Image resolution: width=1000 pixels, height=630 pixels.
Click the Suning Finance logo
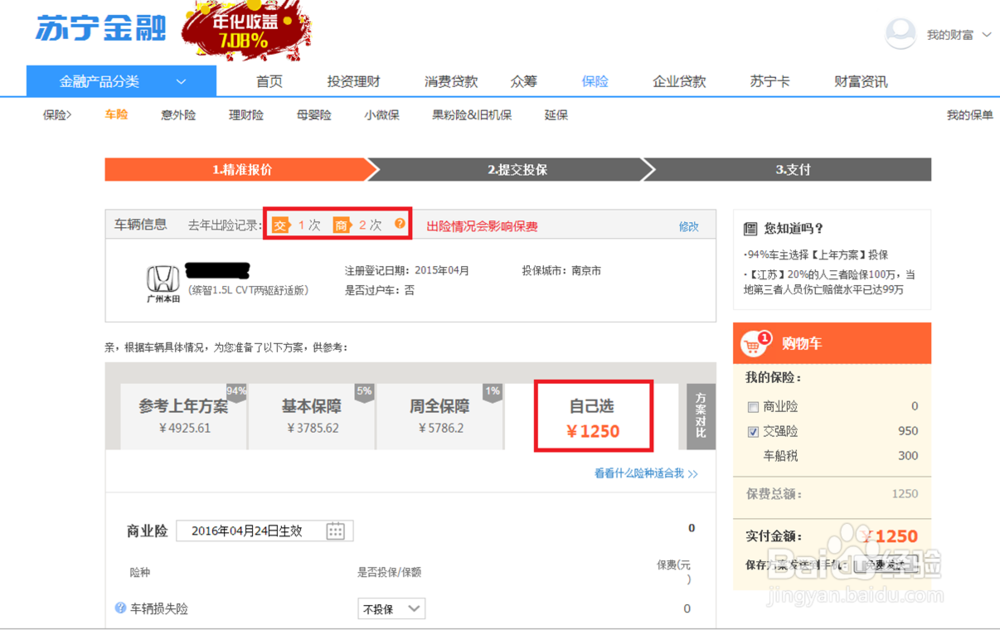[x=101, y=28]
